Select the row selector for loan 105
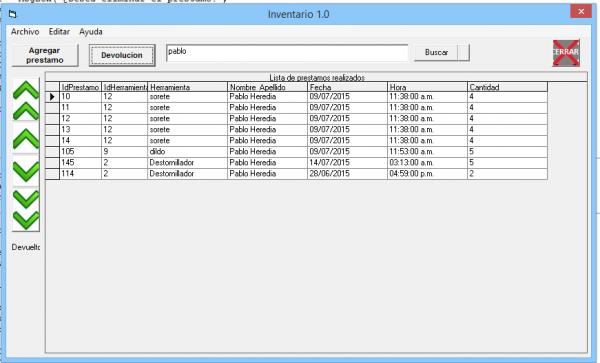 click(52, 151)
